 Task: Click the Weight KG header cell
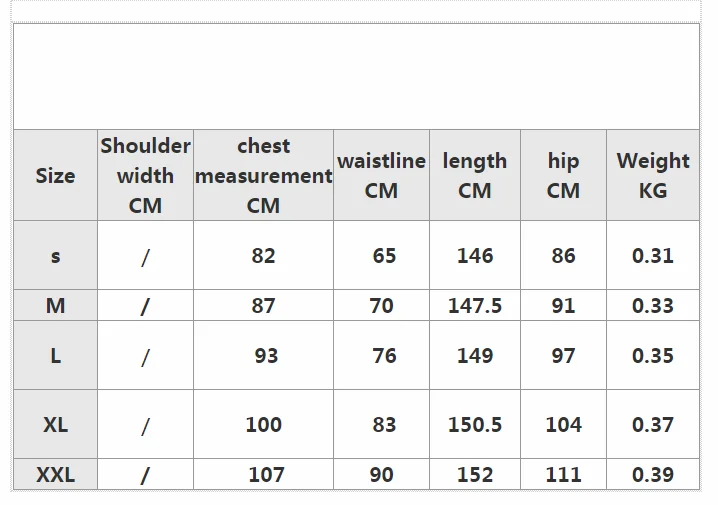[653, 175]
